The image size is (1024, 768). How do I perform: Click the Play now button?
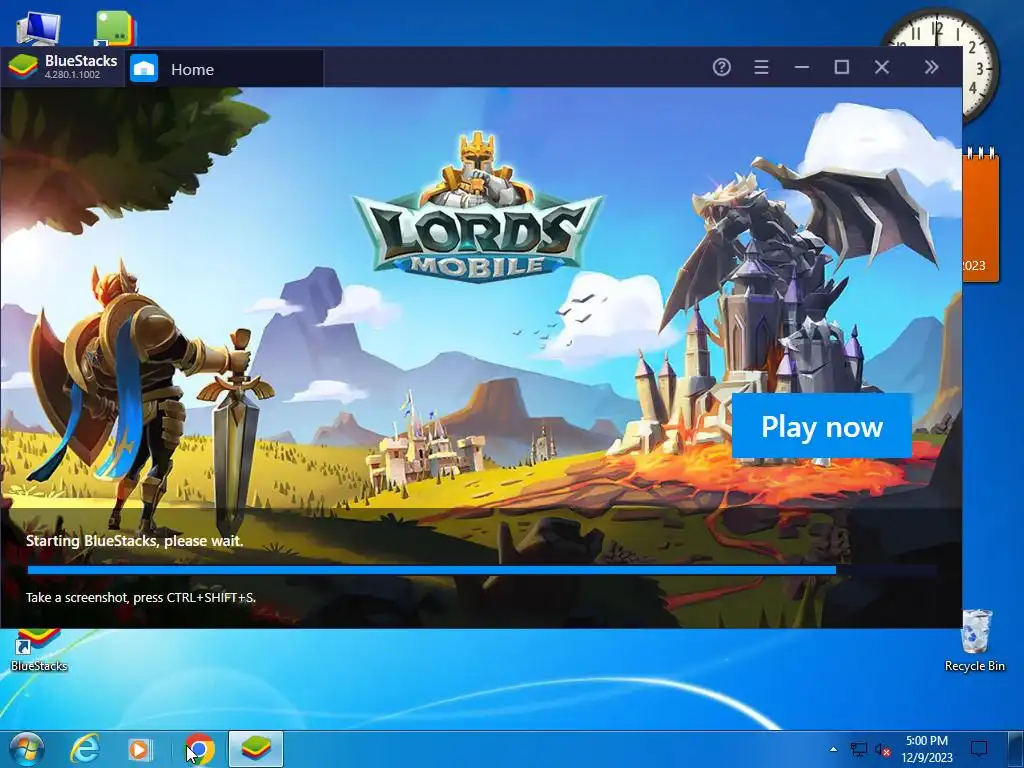tap(822, 426)
